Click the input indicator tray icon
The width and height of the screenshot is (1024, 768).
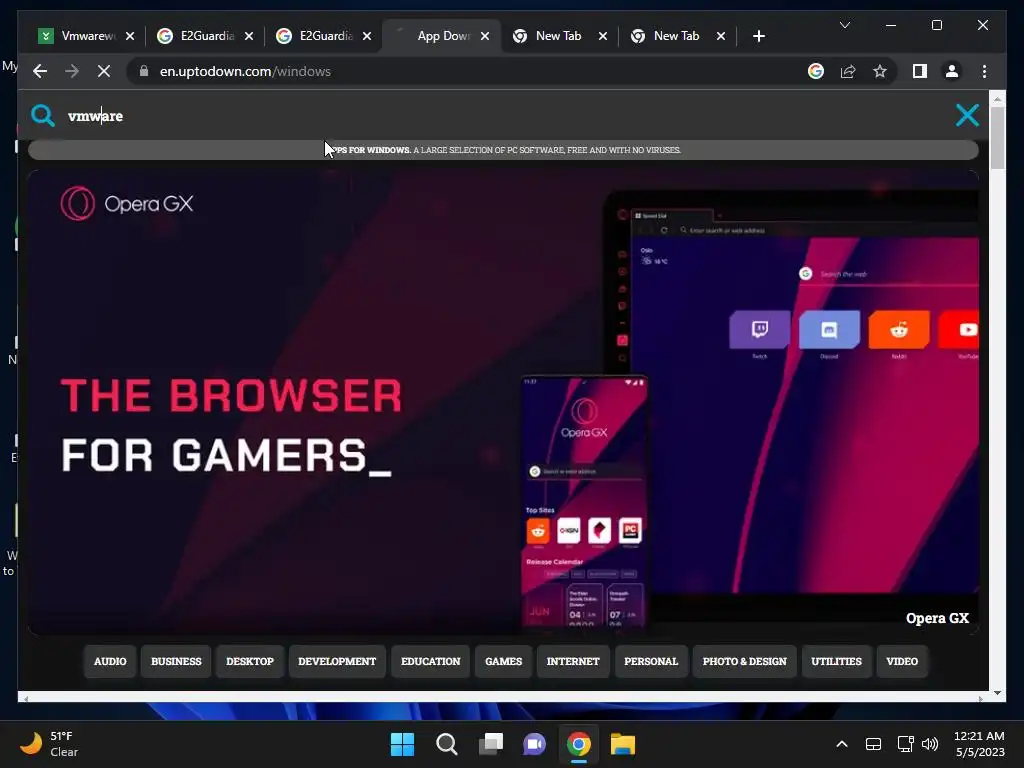[873, 744]
